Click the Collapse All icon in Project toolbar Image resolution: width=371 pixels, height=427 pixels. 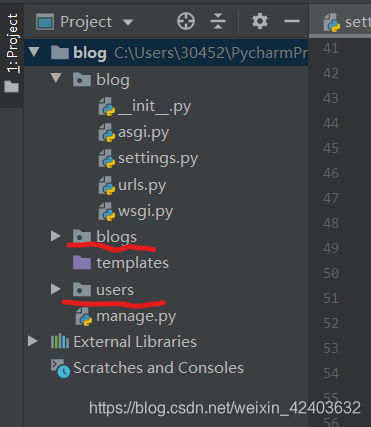pos(218,22)
